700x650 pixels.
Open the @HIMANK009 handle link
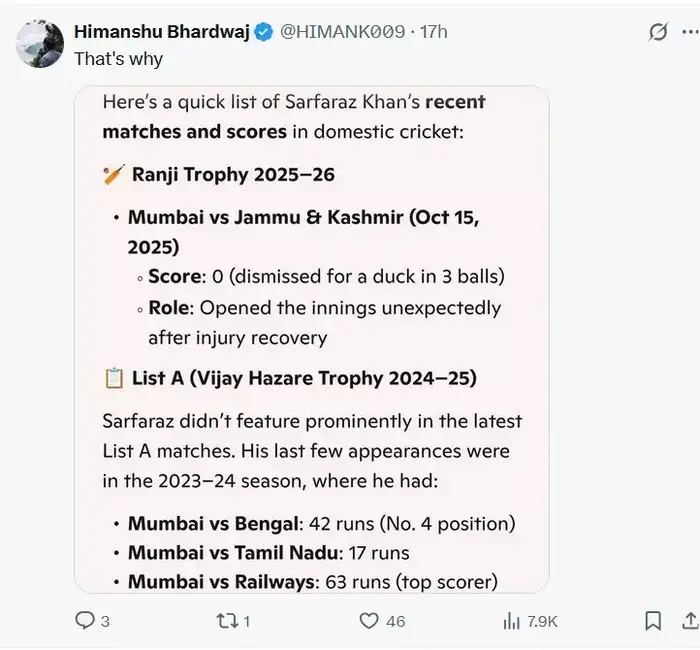[343, 32]
